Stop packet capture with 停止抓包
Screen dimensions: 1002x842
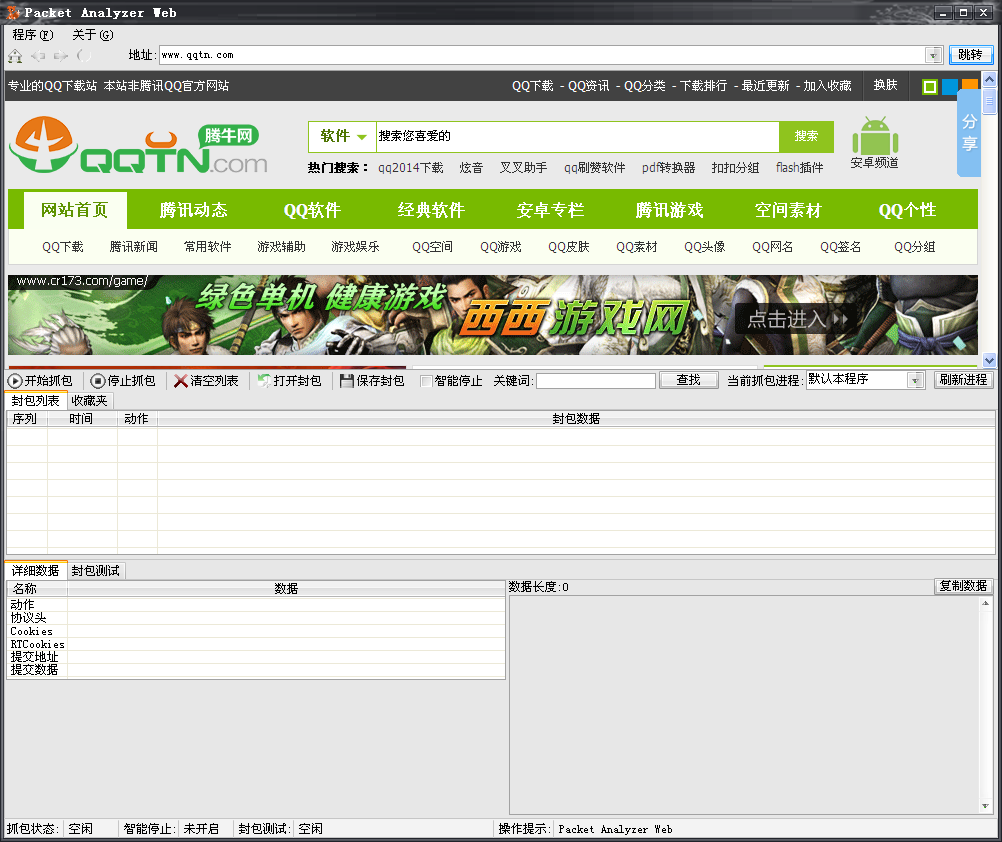coord(123,381)
